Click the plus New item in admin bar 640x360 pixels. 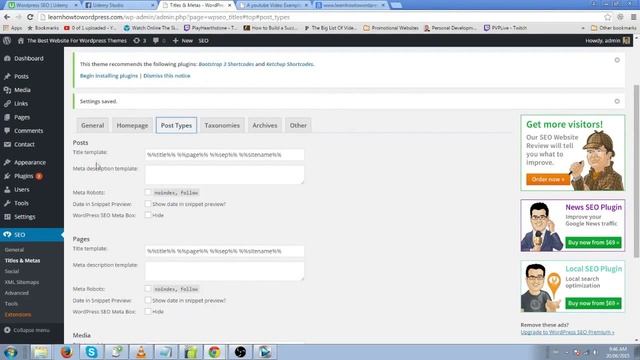(x=182, y=40)
